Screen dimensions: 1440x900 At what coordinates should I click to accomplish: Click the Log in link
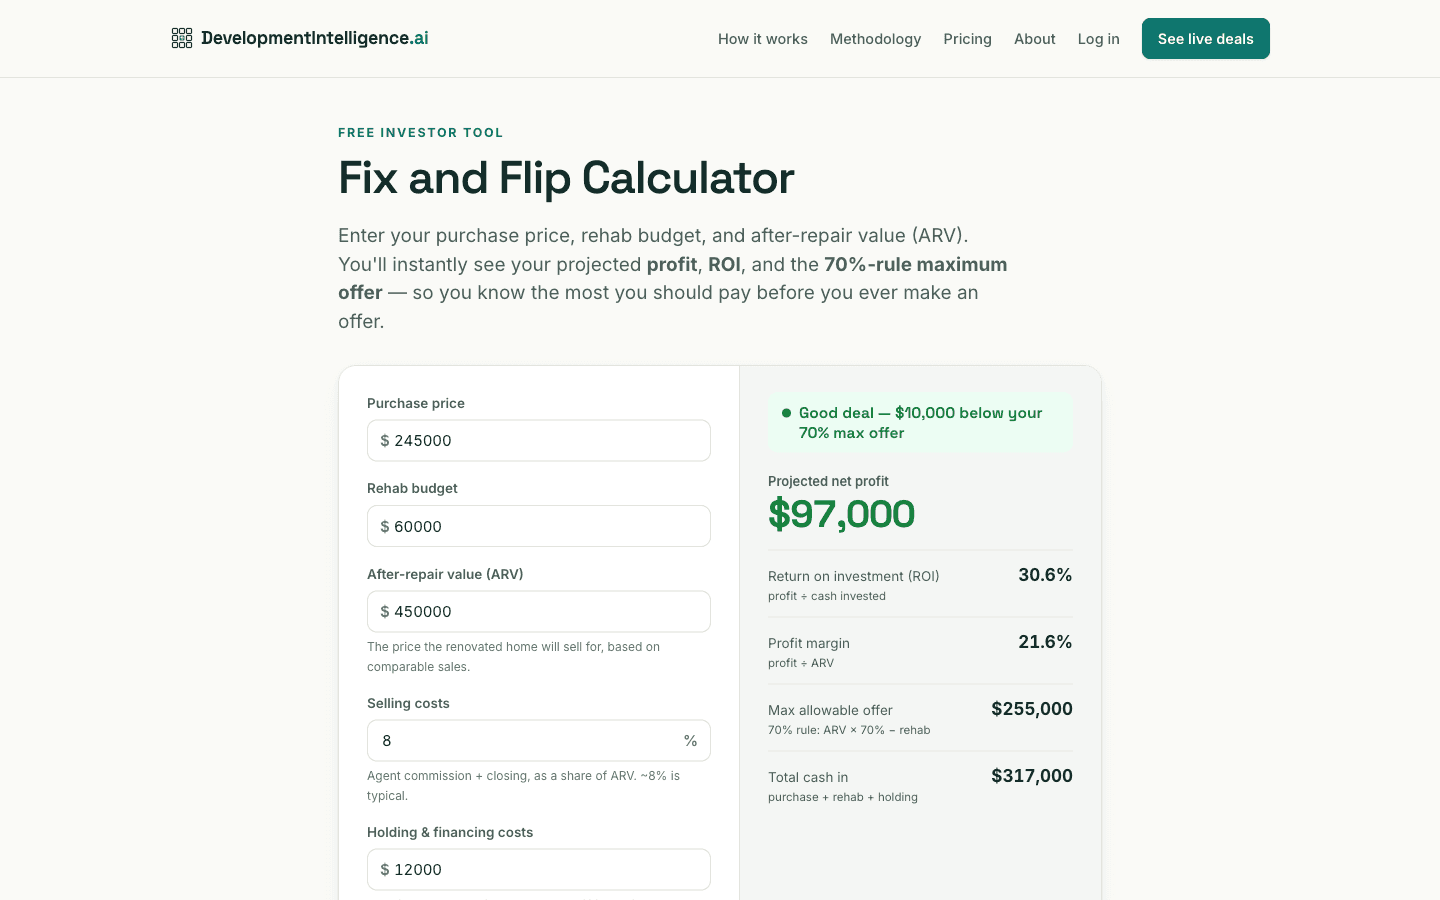click(x=1098, y=39)
